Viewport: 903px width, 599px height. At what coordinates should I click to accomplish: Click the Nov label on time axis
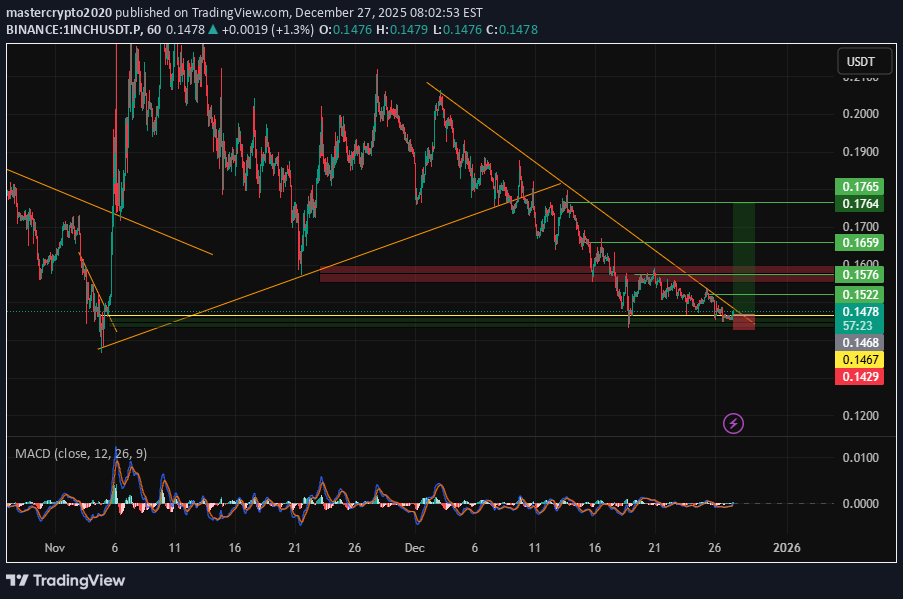[54, 548]
